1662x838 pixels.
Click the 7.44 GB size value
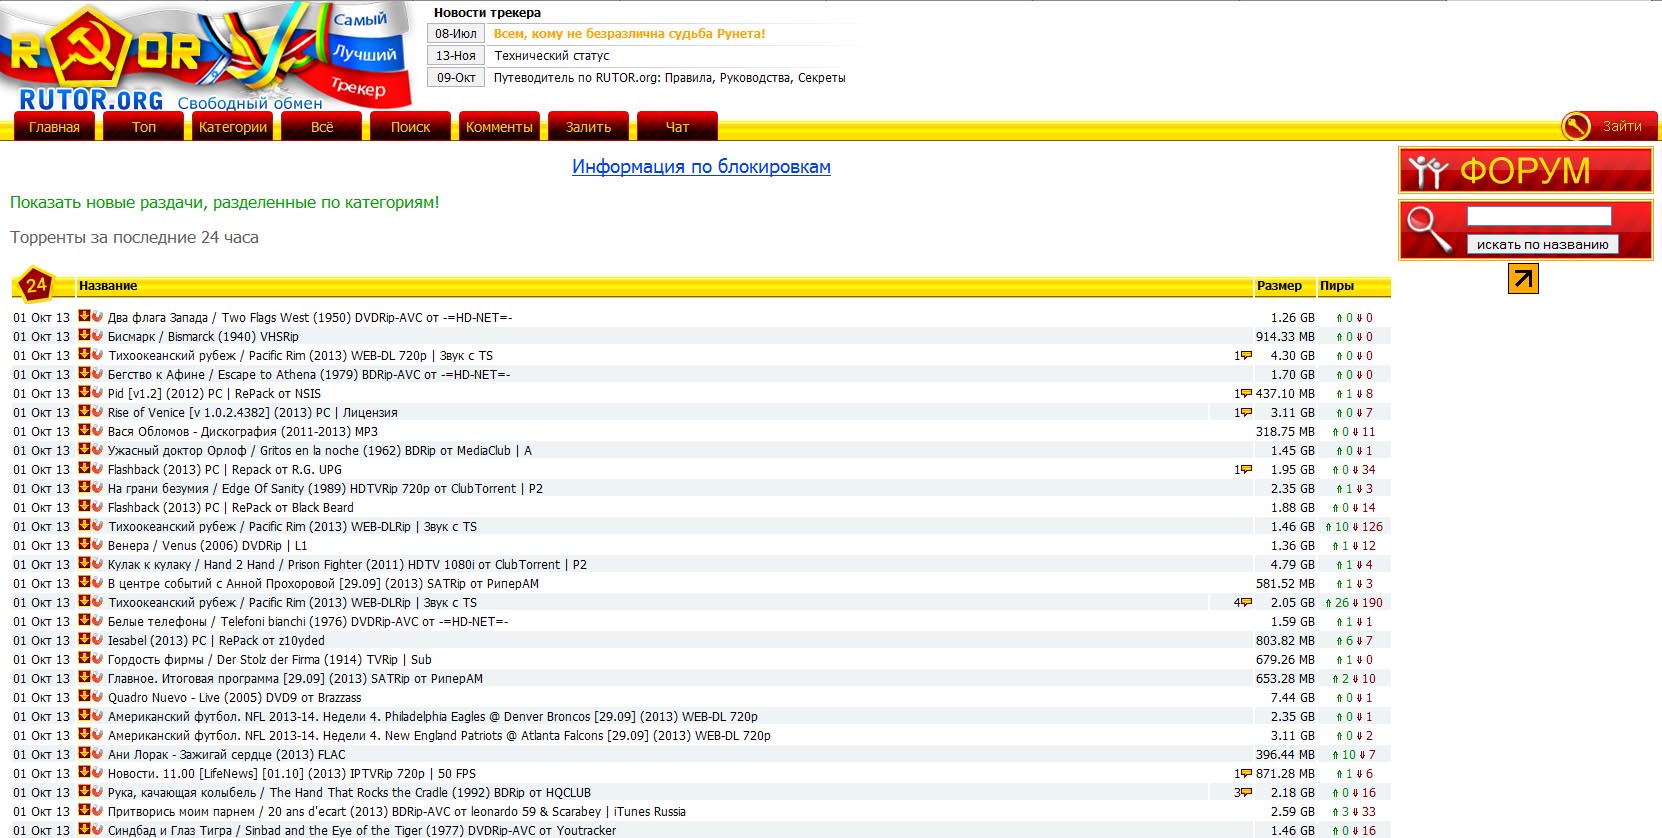coord(1292,697)
